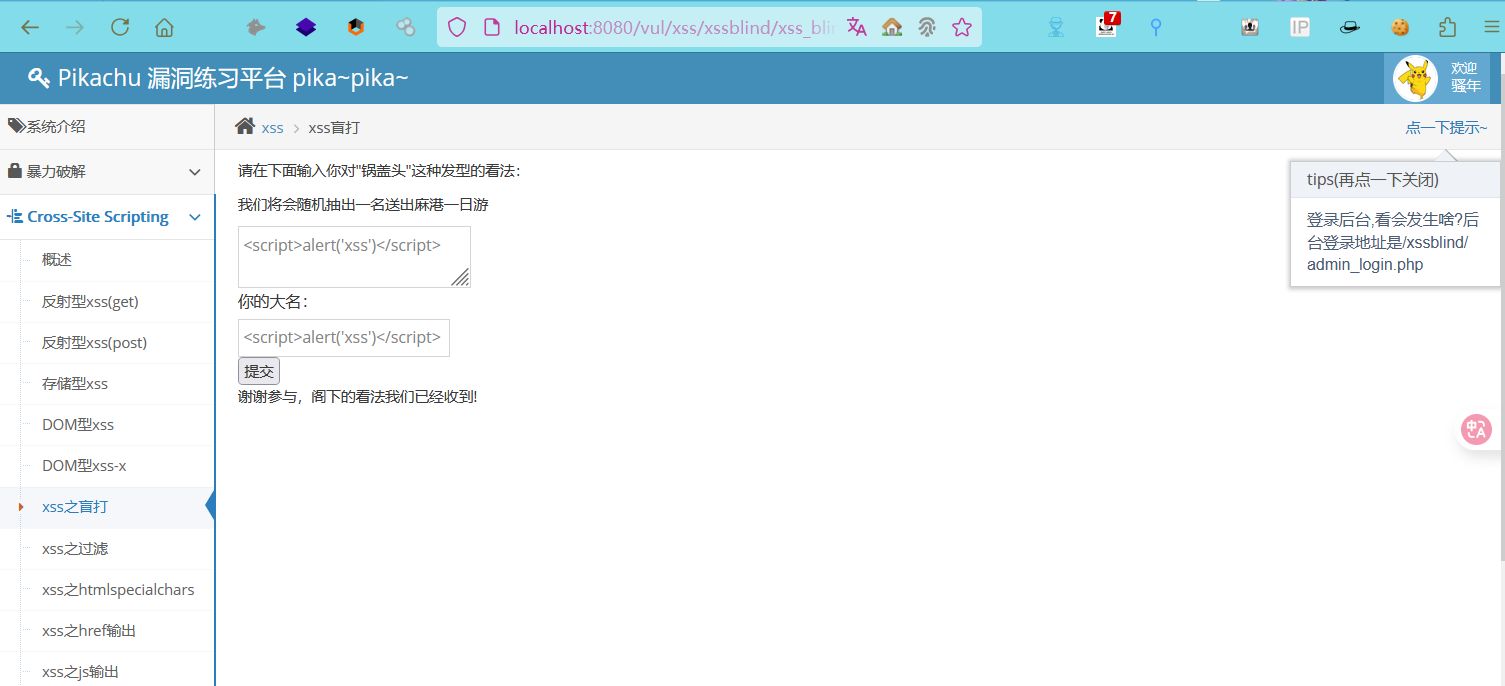Image resolution: width=1505 pixels, height=686 pixels.
Task: Click the translate page icon in address bar
Action: point(857,27)
